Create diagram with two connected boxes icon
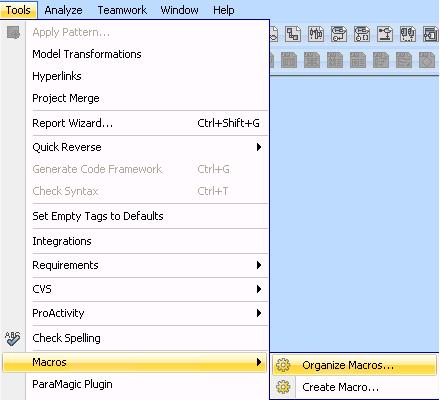Image resolution: width=440 pixels, height=400 pixels. pos(293,34)
